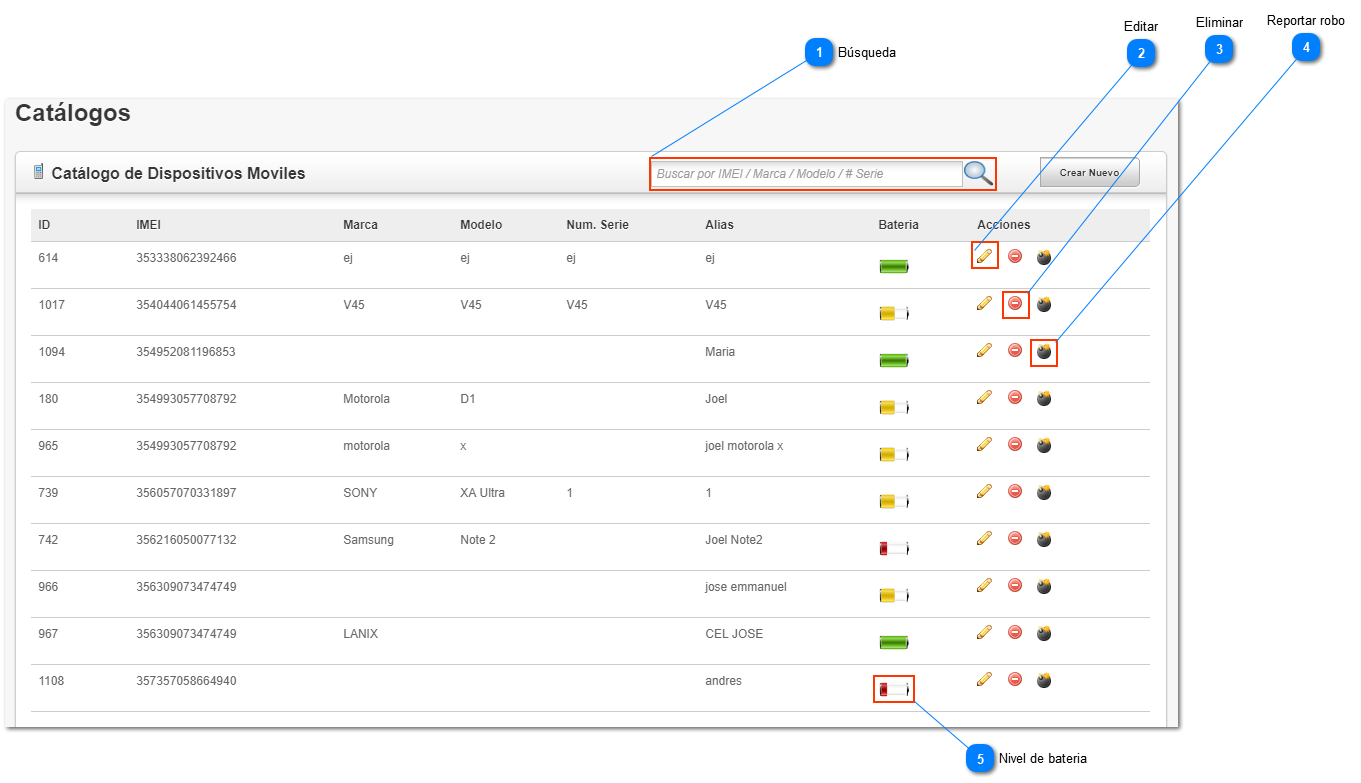Report theft for Maria device

click(x=1044, y=351)
